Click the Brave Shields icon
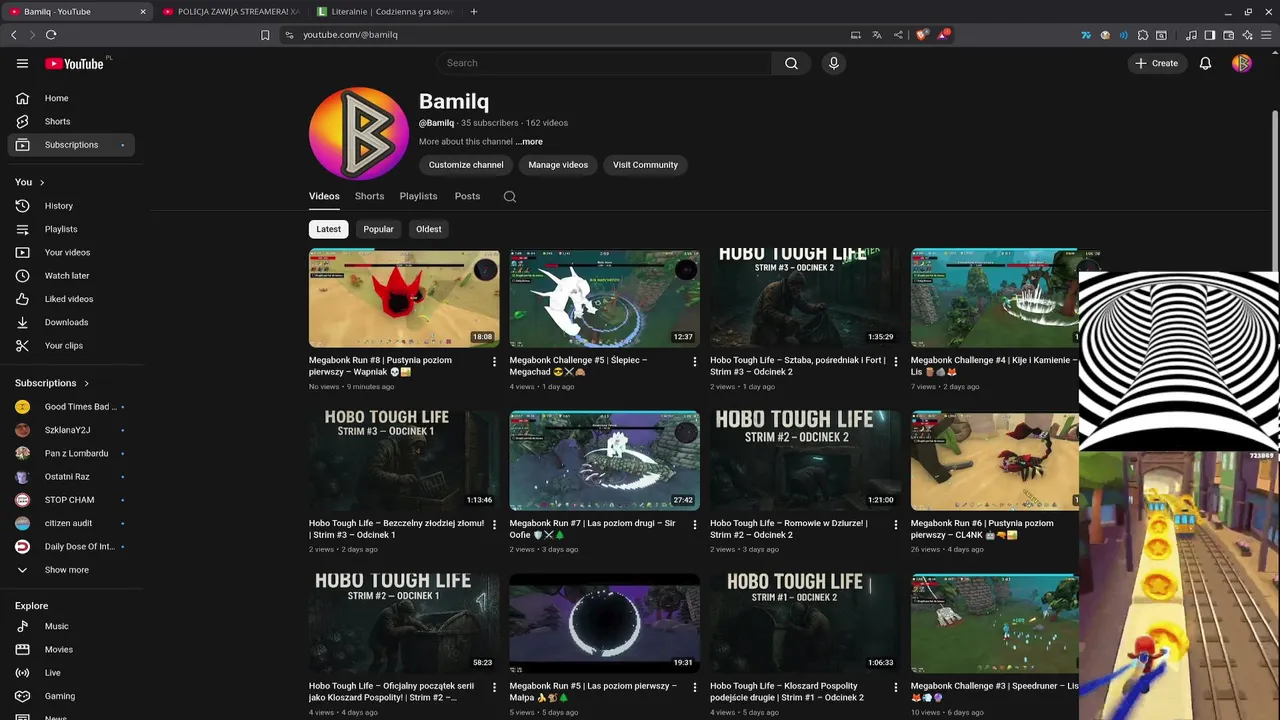The width and height of the screenshot is (1280, 720). tap(921, 35)
